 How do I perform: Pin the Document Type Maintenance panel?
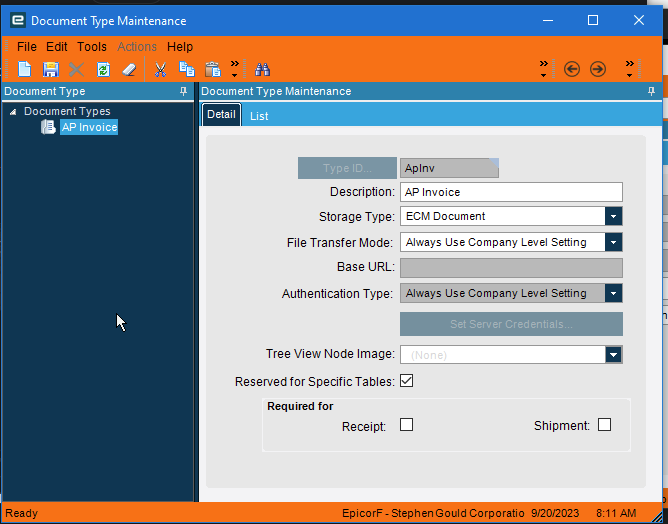coord(651,91)
